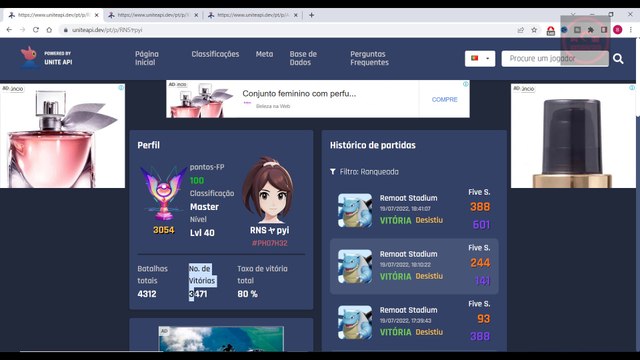Image resolution: width=640 pixels, height=360 pixels.
Task: Click the share page icon in address bar
Action: (520, 30)
